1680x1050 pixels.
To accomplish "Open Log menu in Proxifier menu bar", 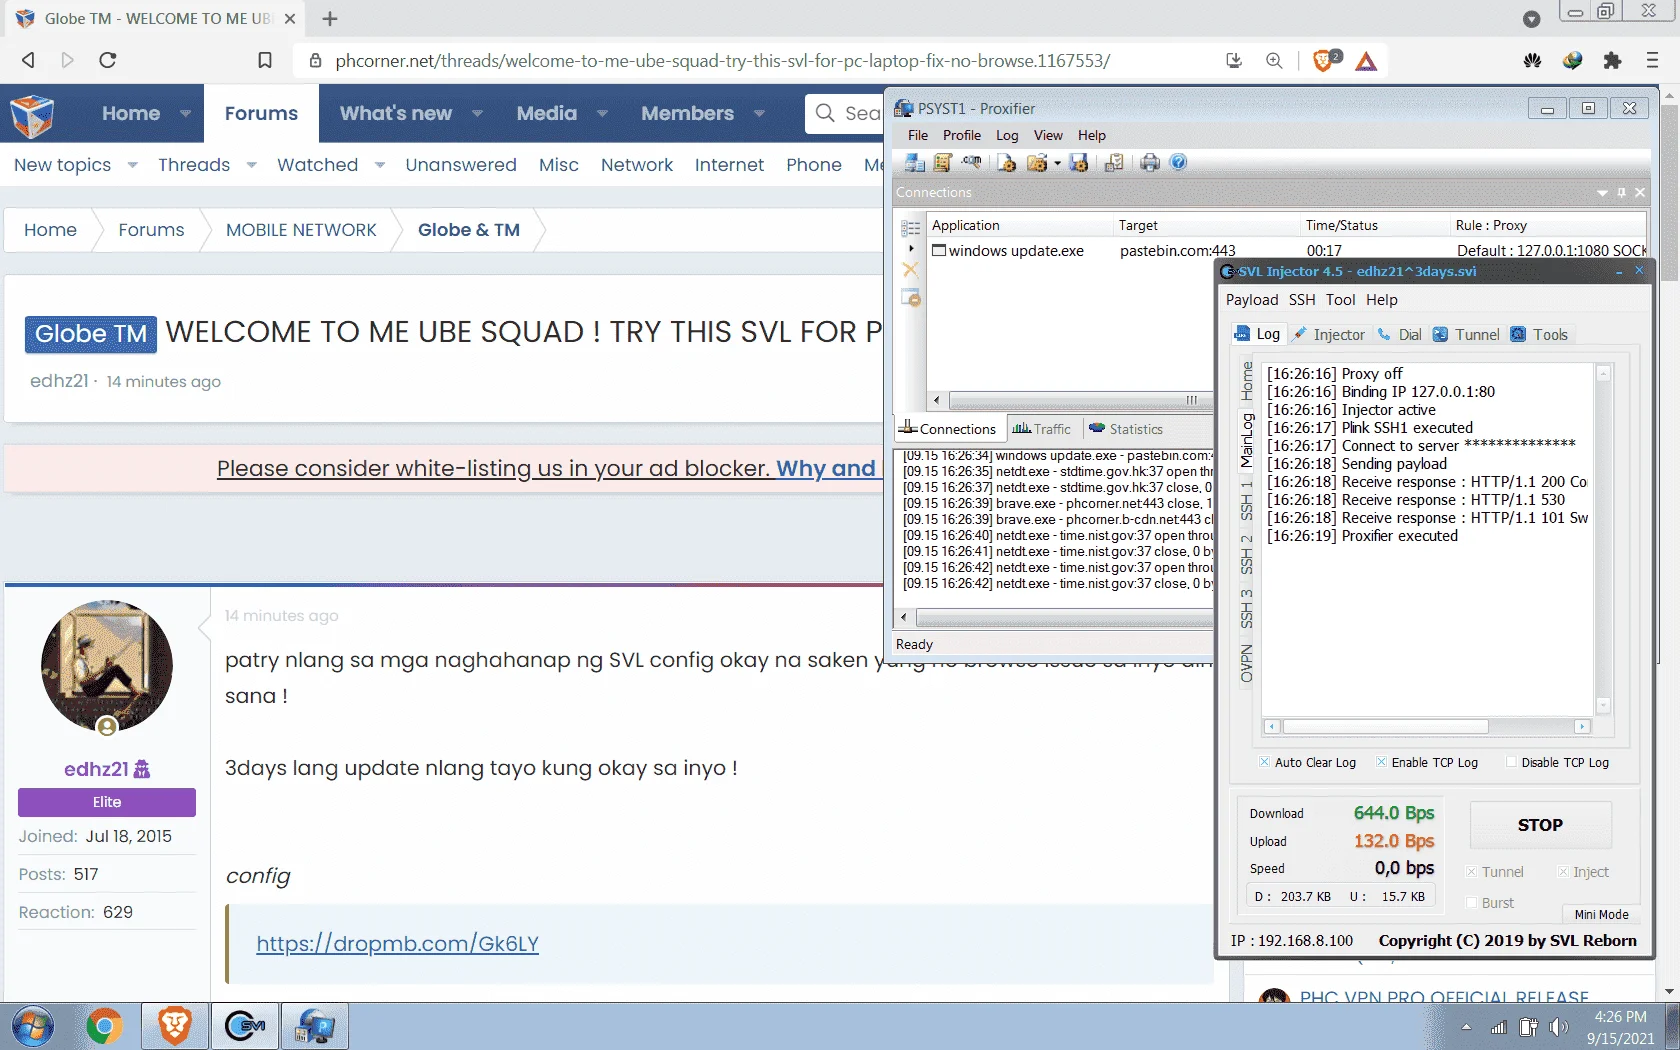I will pos(1007,135).
